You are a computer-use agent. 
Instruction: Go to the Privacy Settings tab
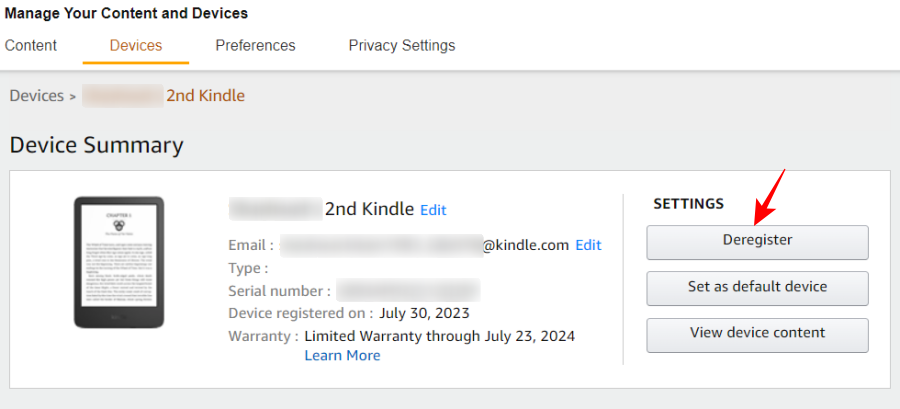click(x=402, y=46)
